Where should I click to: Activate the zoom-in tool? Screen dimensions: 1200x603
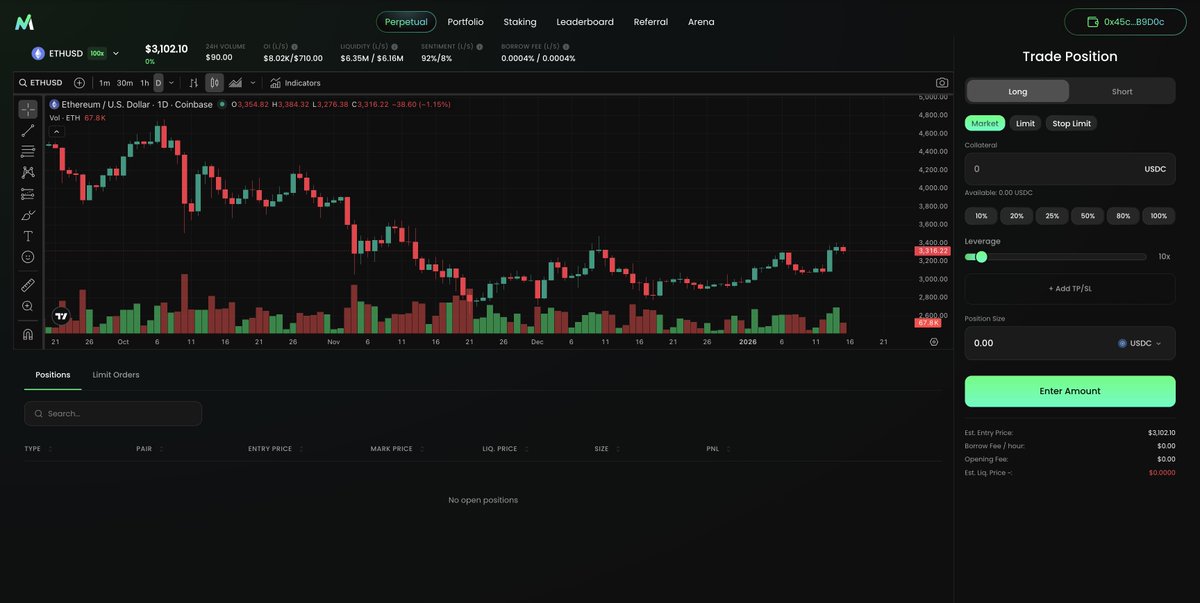[28, 306]
